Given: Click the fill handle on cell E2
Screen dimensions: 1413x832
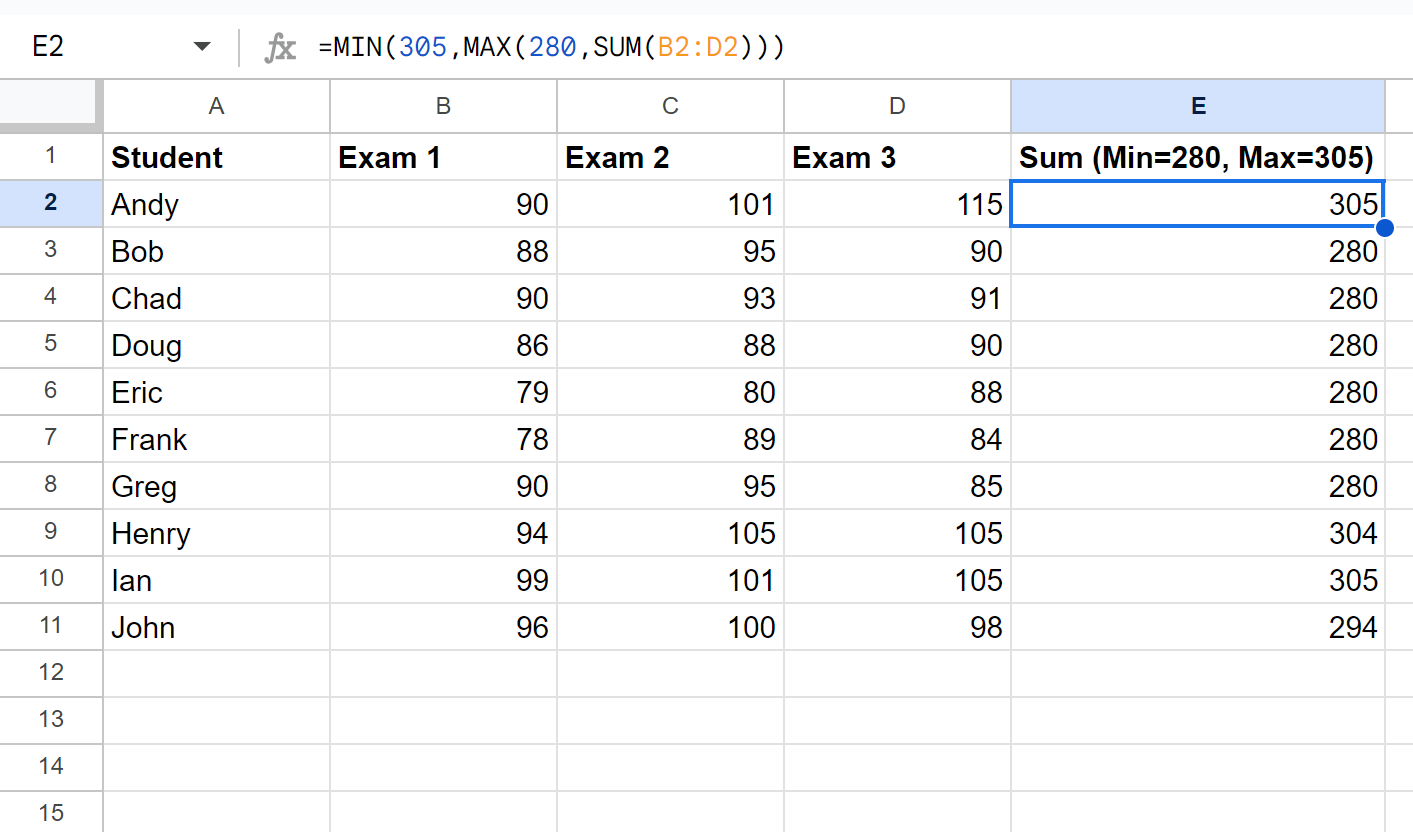Looking at the screenshot, I should pyautogui.click(x=1385, y=228).
